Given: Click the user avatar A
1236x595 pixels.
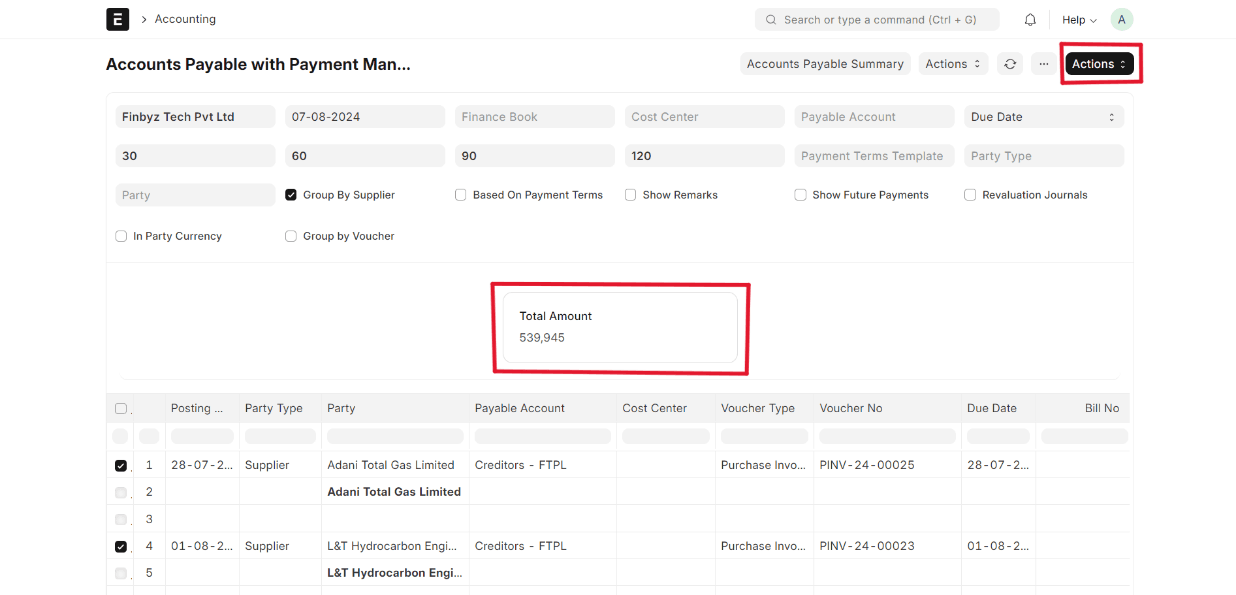Looking at the screenshot, I should [x=1122, y=20].
